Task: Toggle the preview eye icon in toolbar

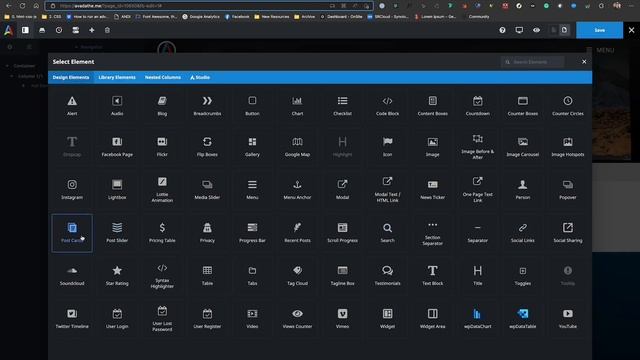Action: click(536, 30)
